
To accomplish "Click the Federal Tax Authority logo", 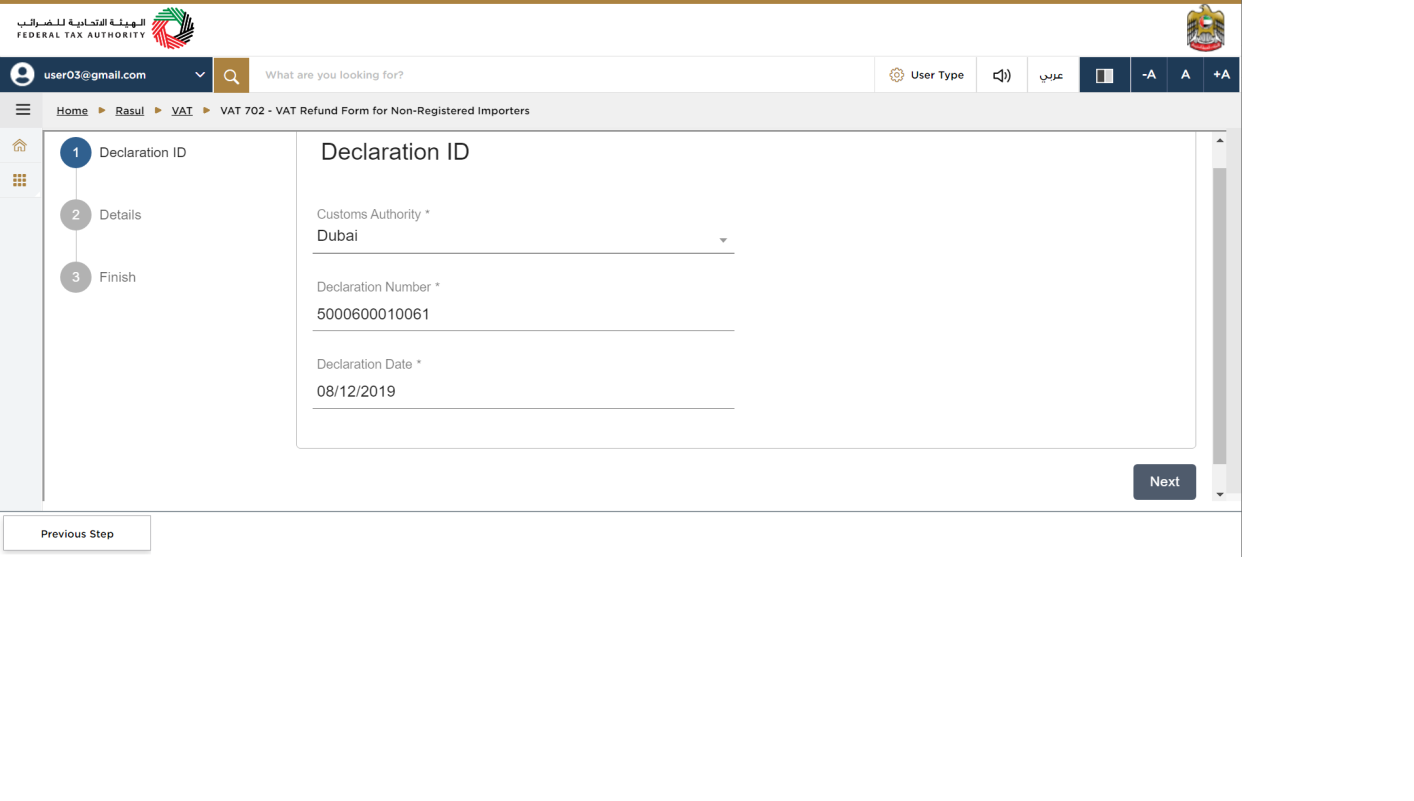I will (x=105, y=28).
